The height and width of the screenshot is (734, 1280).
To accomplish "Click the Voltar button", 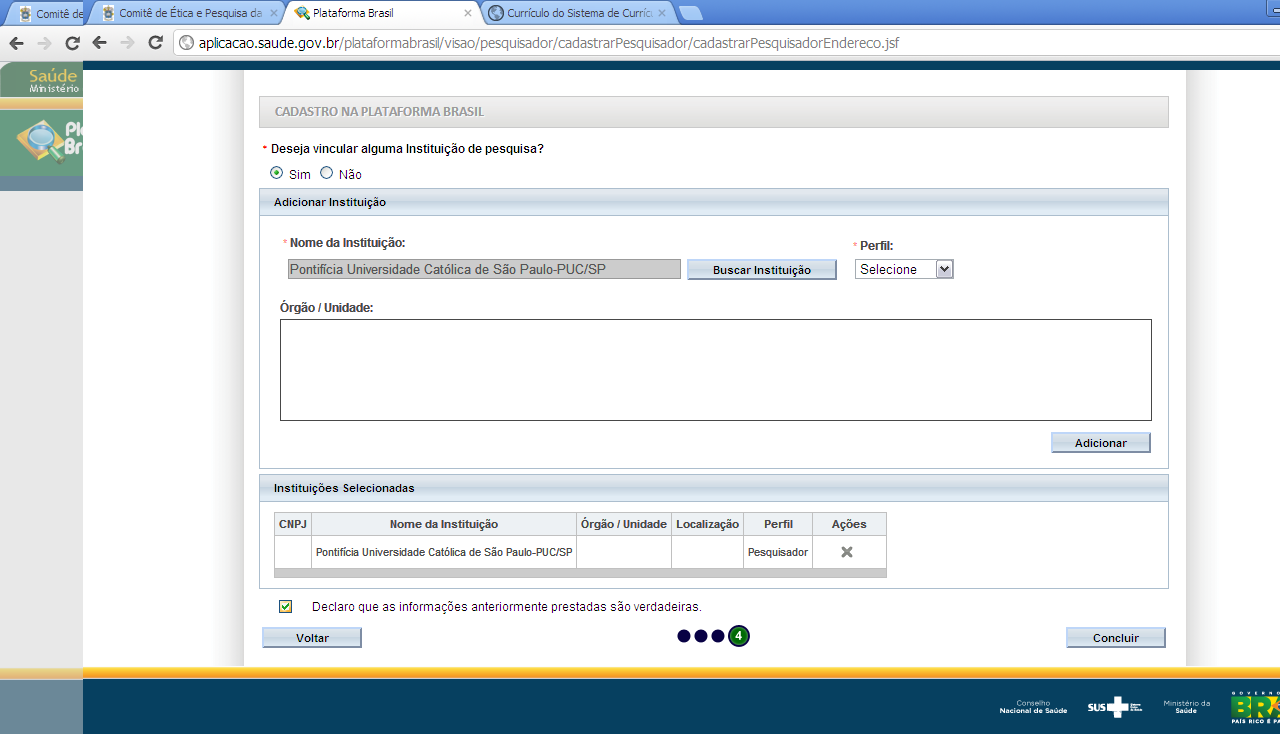I will click(x=312, y=638).
